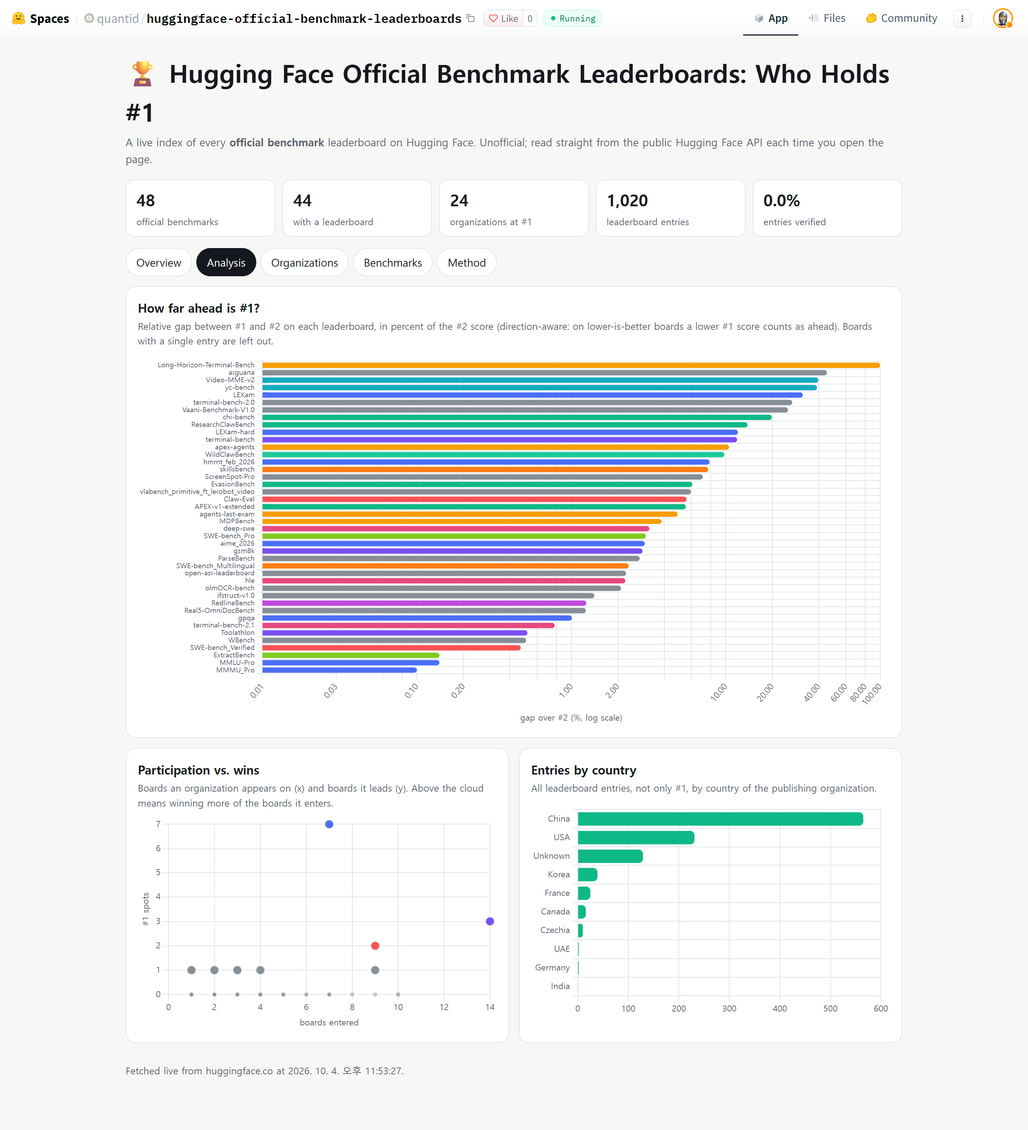Switch to the Overview tab
This screenshot has height=1130, width=1028.
pyautogui.click(x=159, y=262)
